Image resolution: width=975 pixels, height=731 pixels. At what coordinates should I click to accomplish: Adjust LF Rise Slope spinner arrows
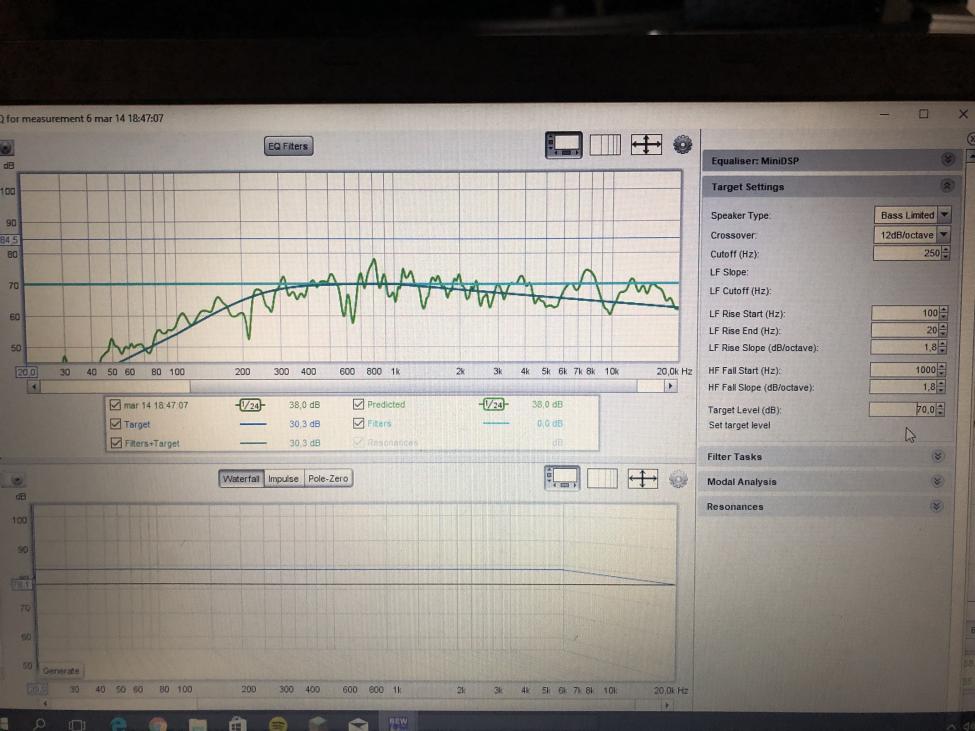click(943, 347)
